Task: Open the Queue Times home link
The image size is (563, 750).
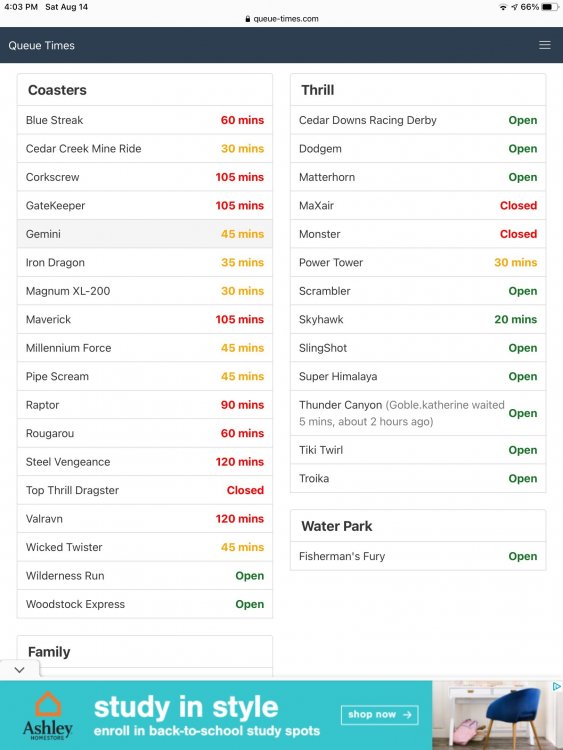Action: coord(42,45)
